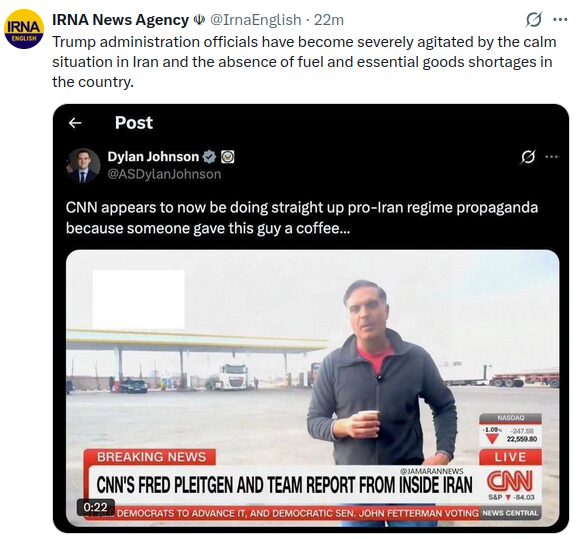Viewport: 582px width, 539px height.
Task: Click Dylan Johnson's CNN propaganda tweet text
Action: (302, 218)
